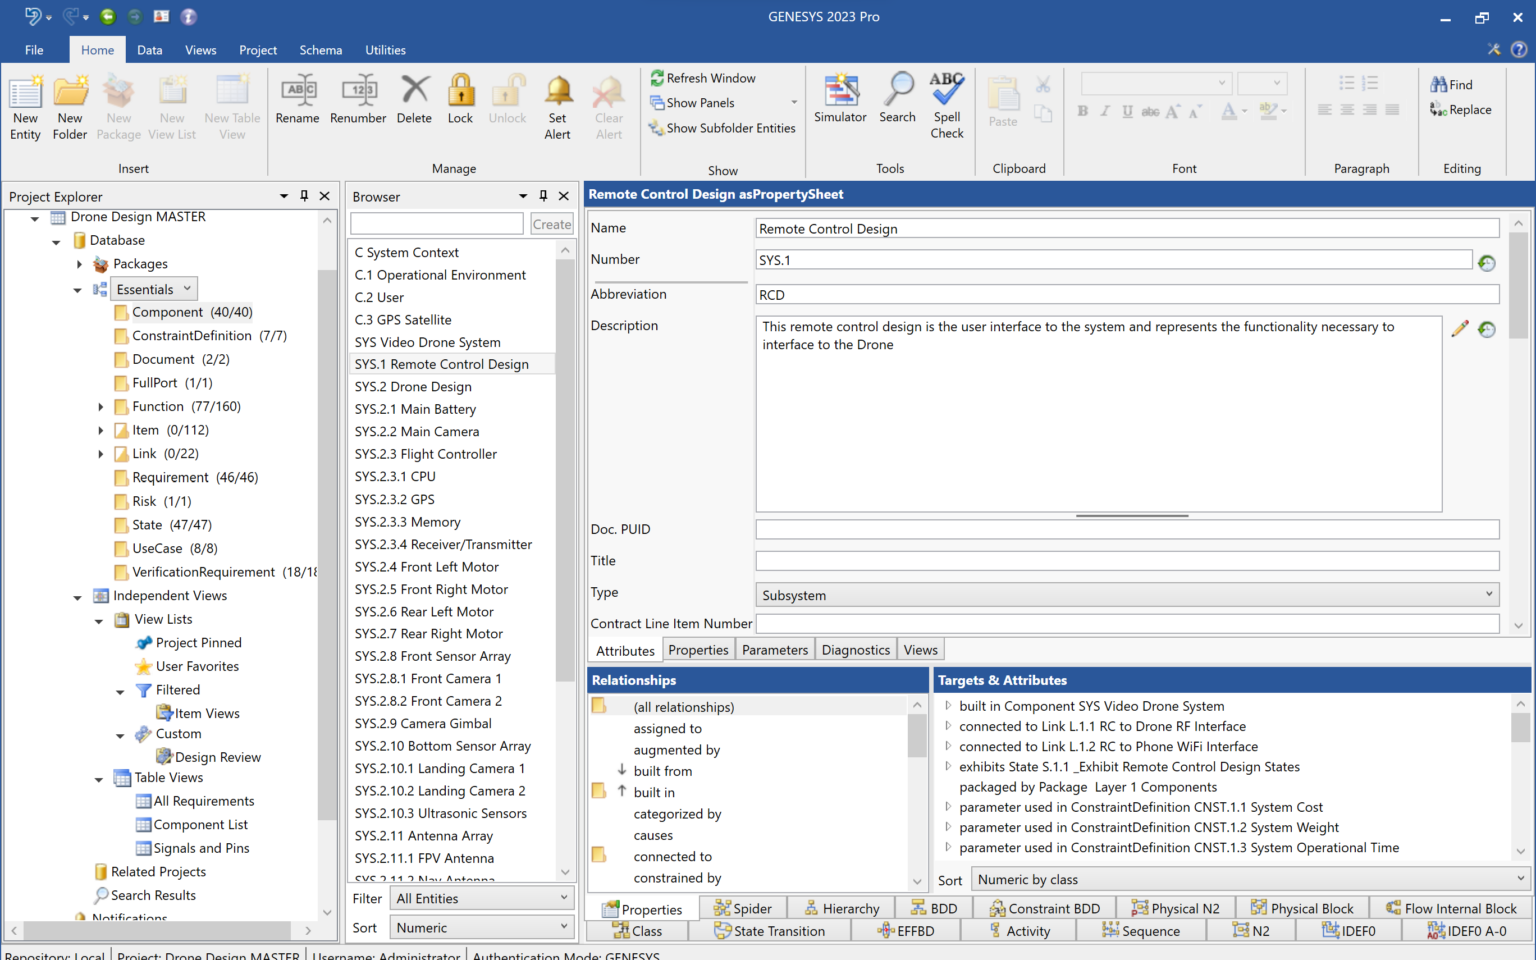Click Replace in the Editing group
Viewport: 1536px width, 960px height.
click(1463, 110)
